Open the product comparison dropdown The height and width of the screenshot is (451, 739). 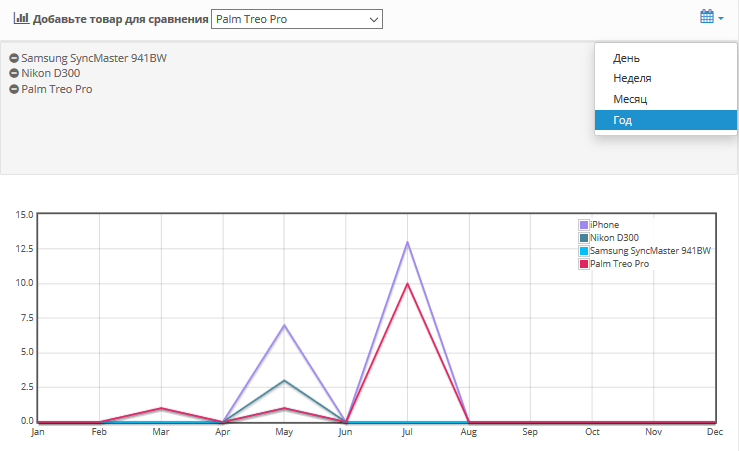tap(296, 19)
